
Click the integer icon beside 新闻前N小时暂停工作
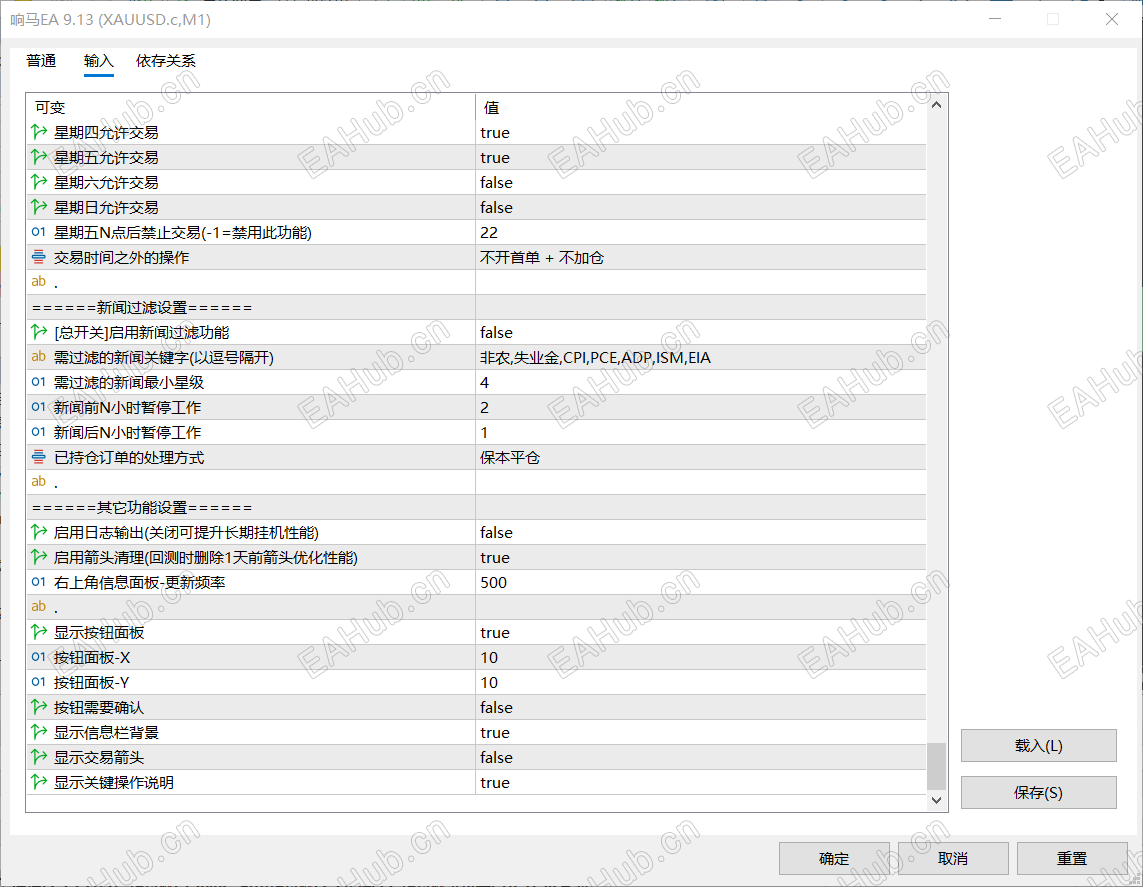click(39, 407)
